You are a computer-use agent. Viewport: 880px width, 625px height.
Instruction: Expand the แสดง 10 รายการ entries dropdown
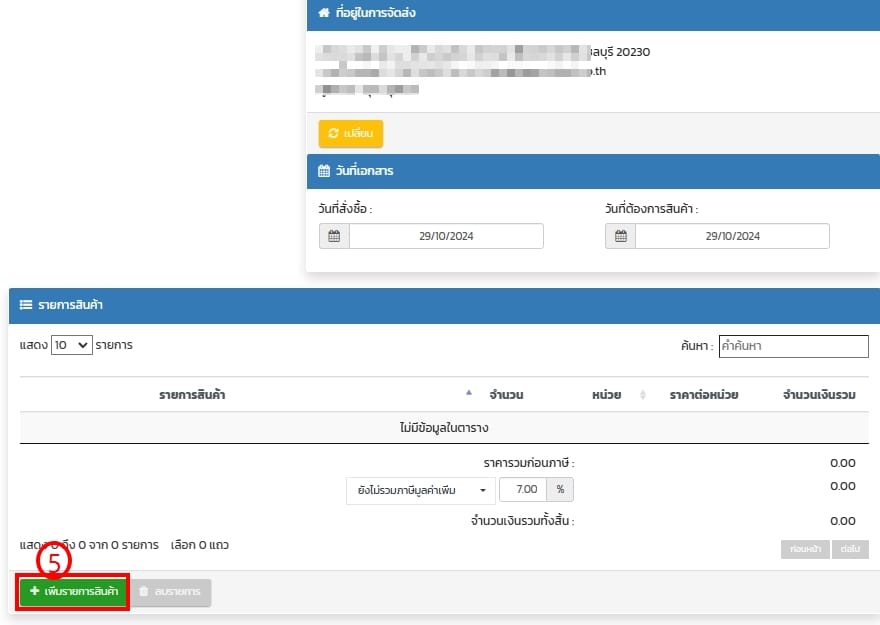(71, 345)
